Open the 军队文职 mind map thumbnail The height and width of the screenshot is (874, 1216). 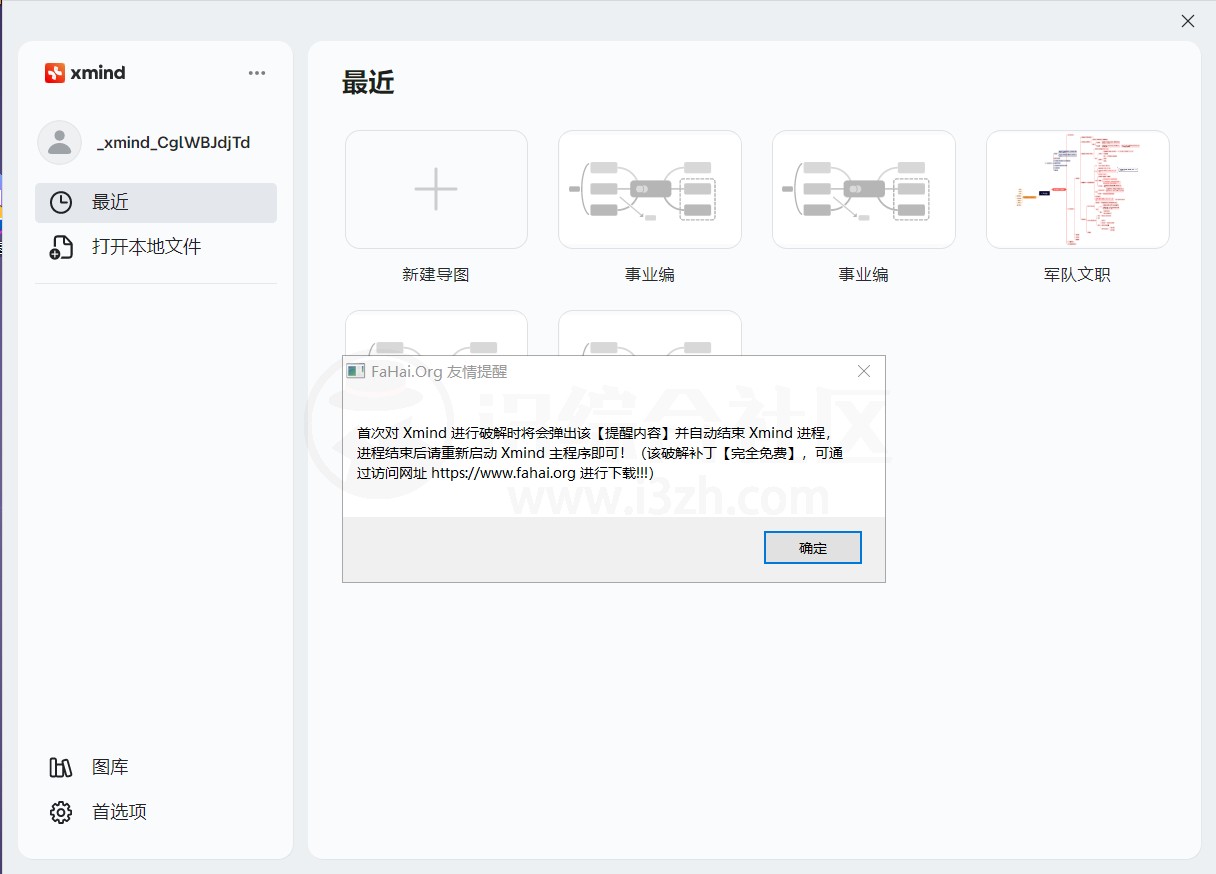[x=1077, y=189]
